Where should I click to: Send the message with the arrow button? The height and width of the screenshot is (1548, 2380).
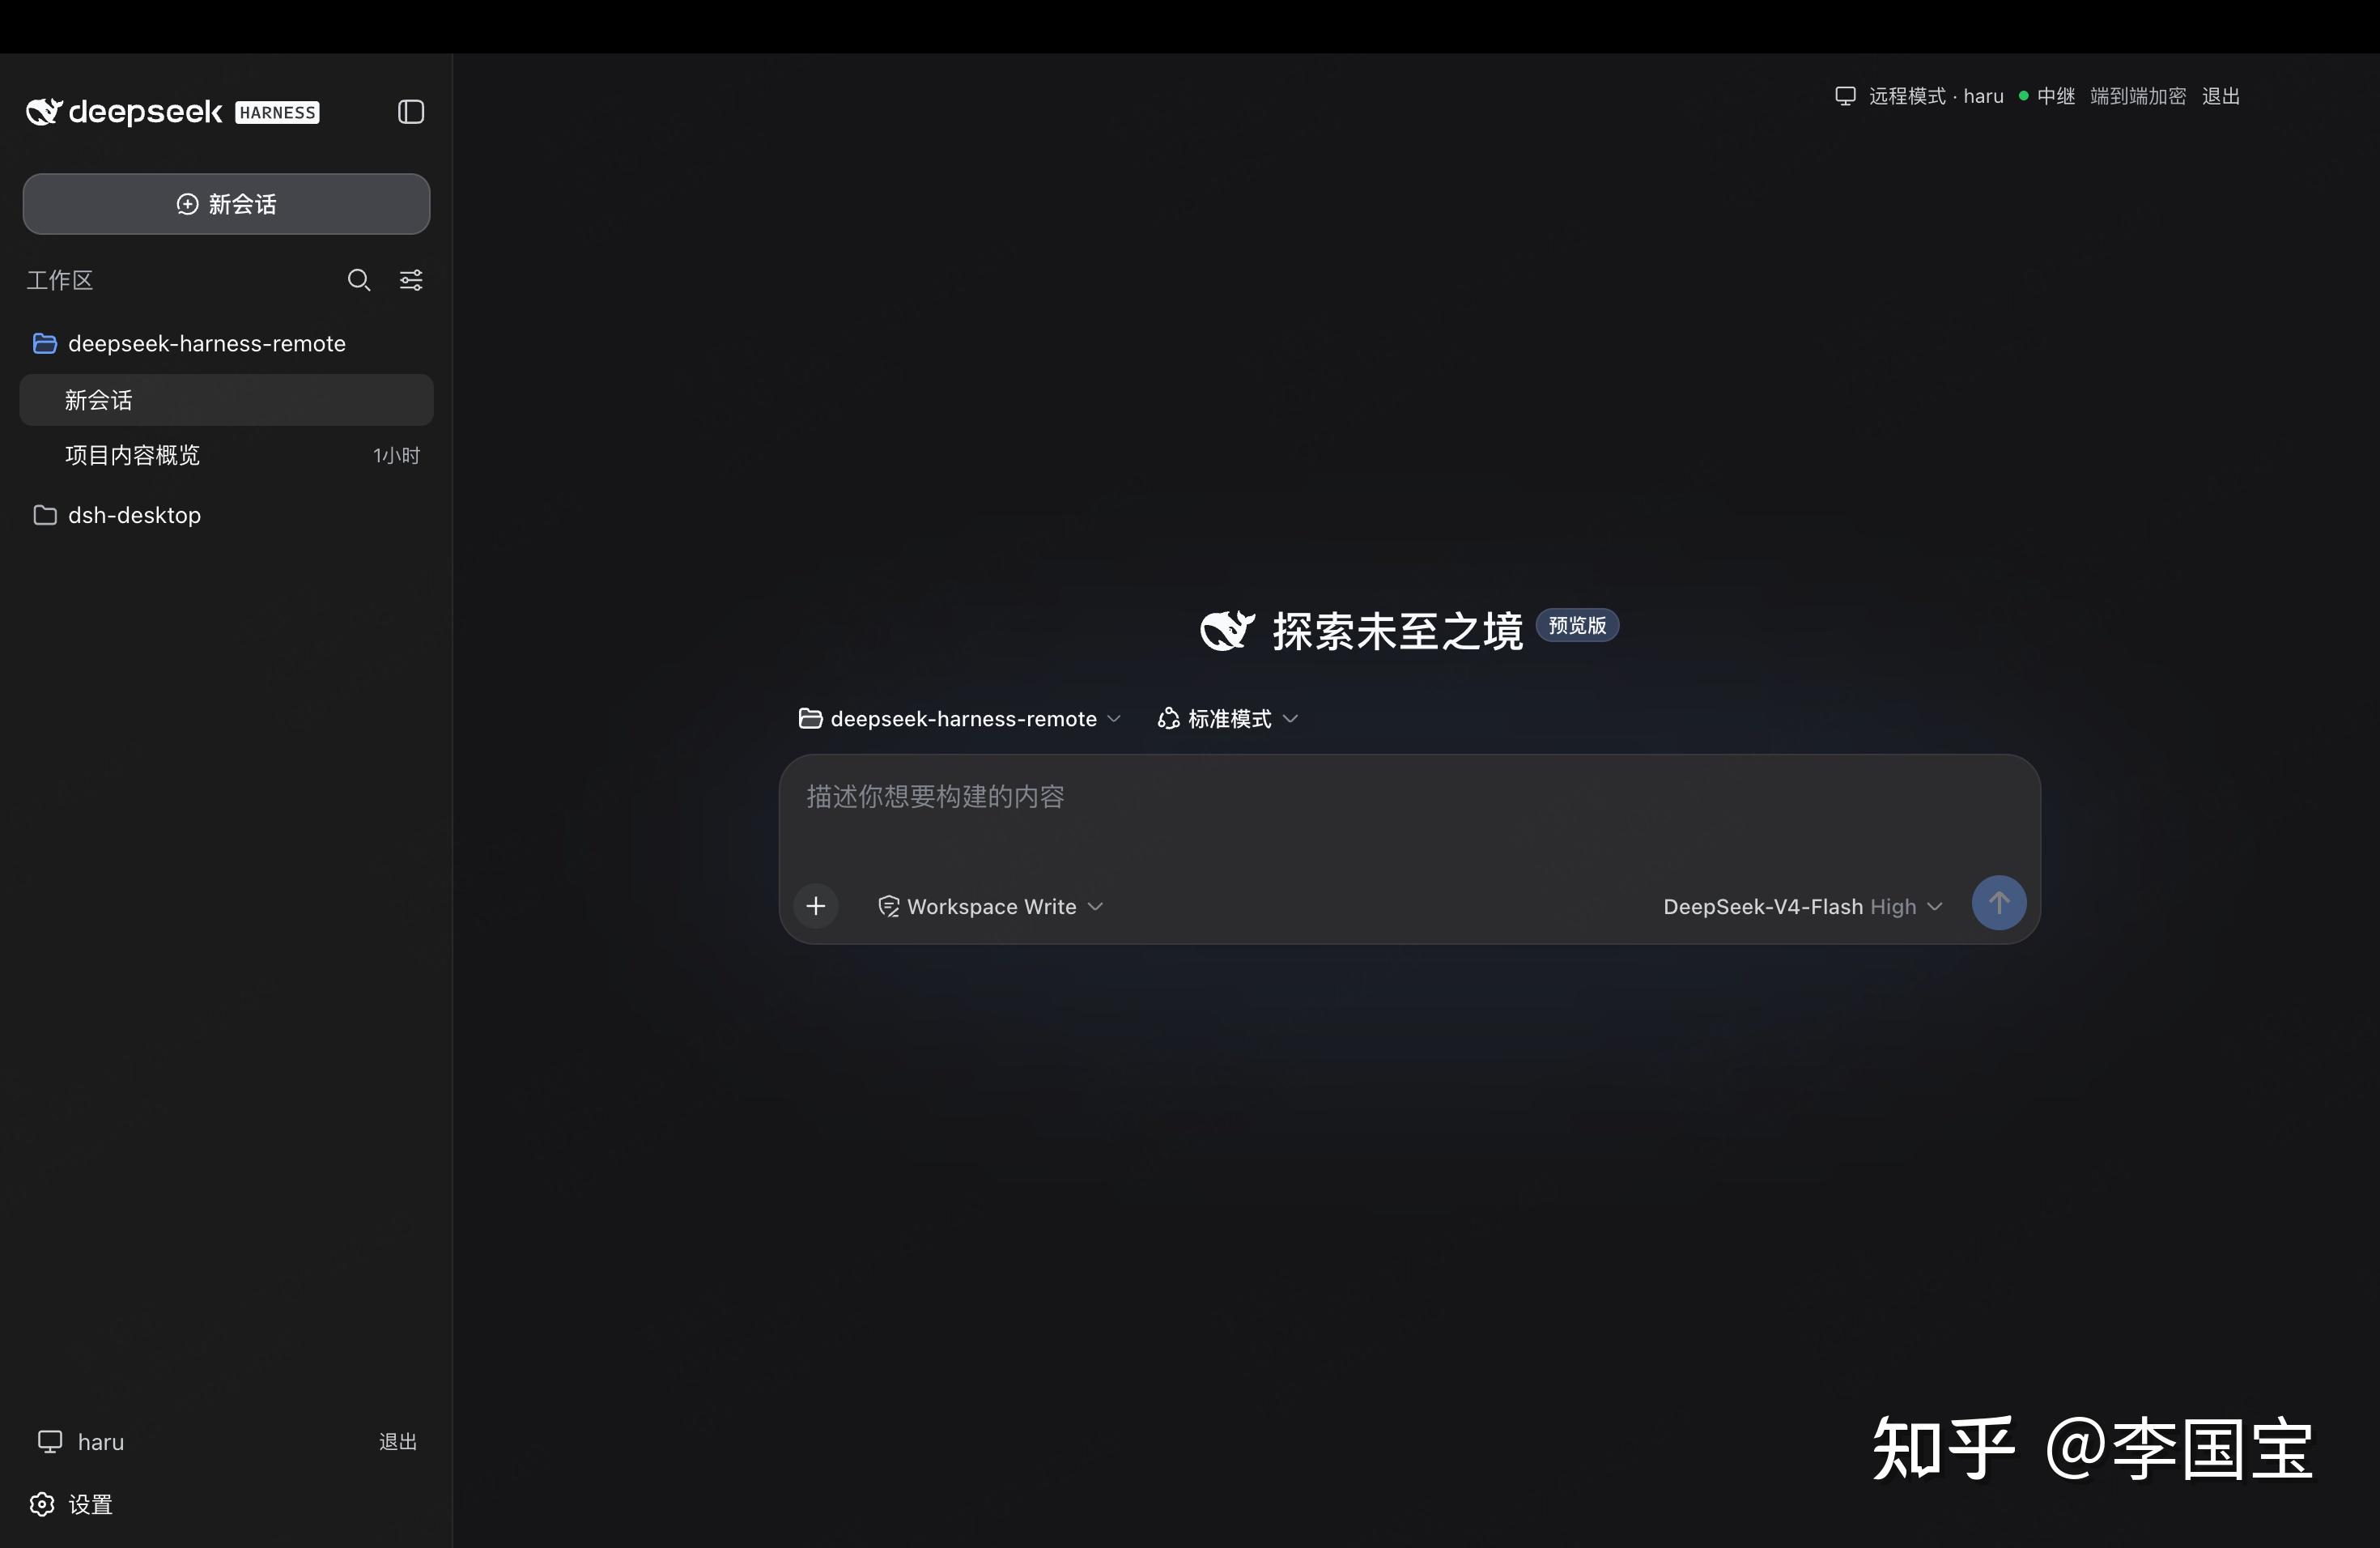(x=1999, y=904)
